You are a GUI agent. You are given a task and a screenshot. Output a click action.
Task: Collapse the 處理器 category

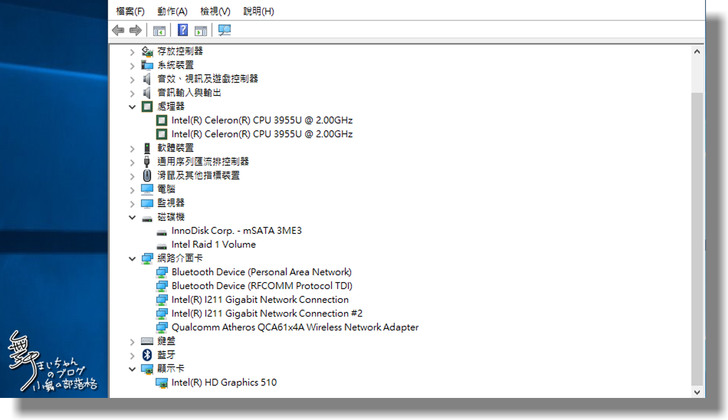132,107
